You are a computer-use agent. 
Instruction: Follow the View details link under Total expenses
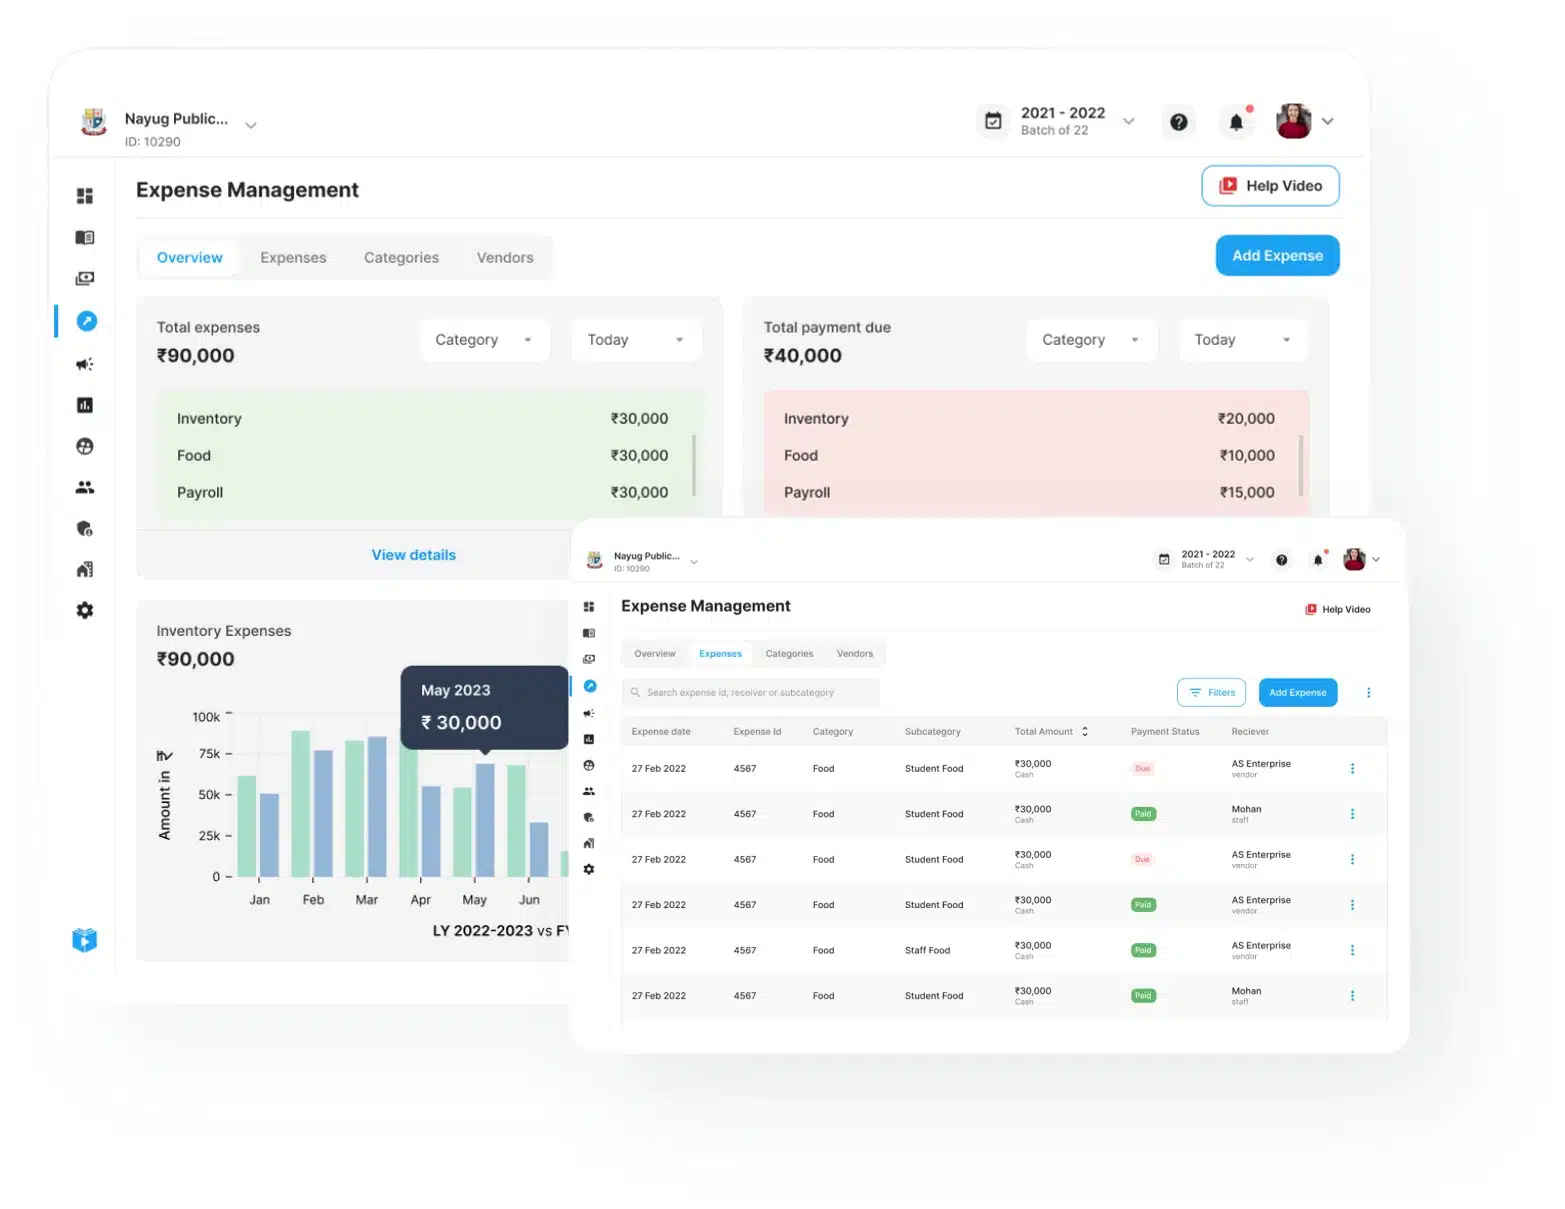click(x=414, y=555)
